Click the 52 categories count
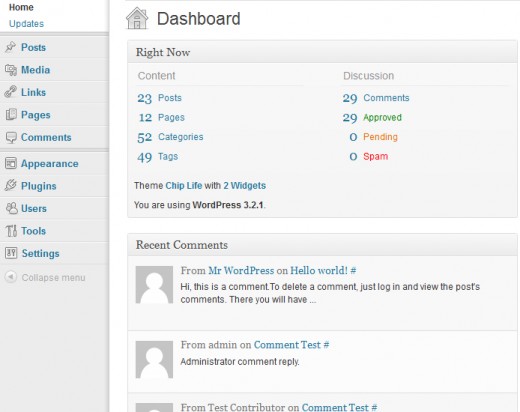This screenshot has width=520, height=412. point(144,137)
